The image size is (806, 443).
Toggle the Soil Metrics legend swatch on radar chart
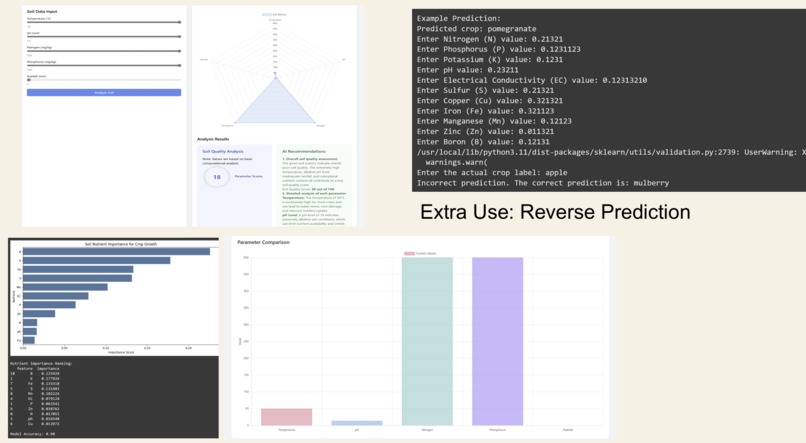266,14
